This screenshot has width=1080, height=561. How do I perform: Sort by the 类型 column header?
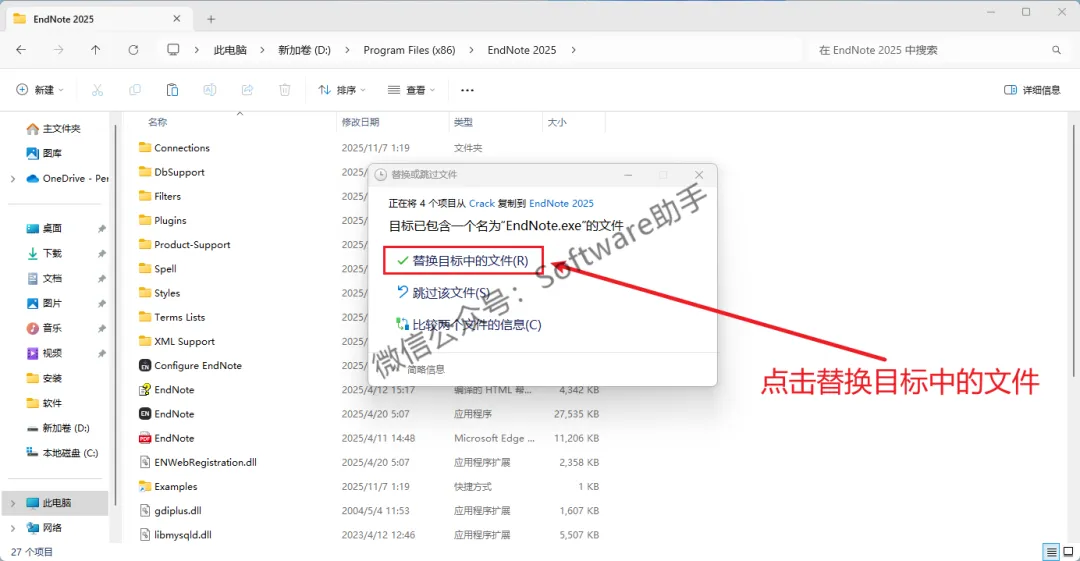point(463,122)
